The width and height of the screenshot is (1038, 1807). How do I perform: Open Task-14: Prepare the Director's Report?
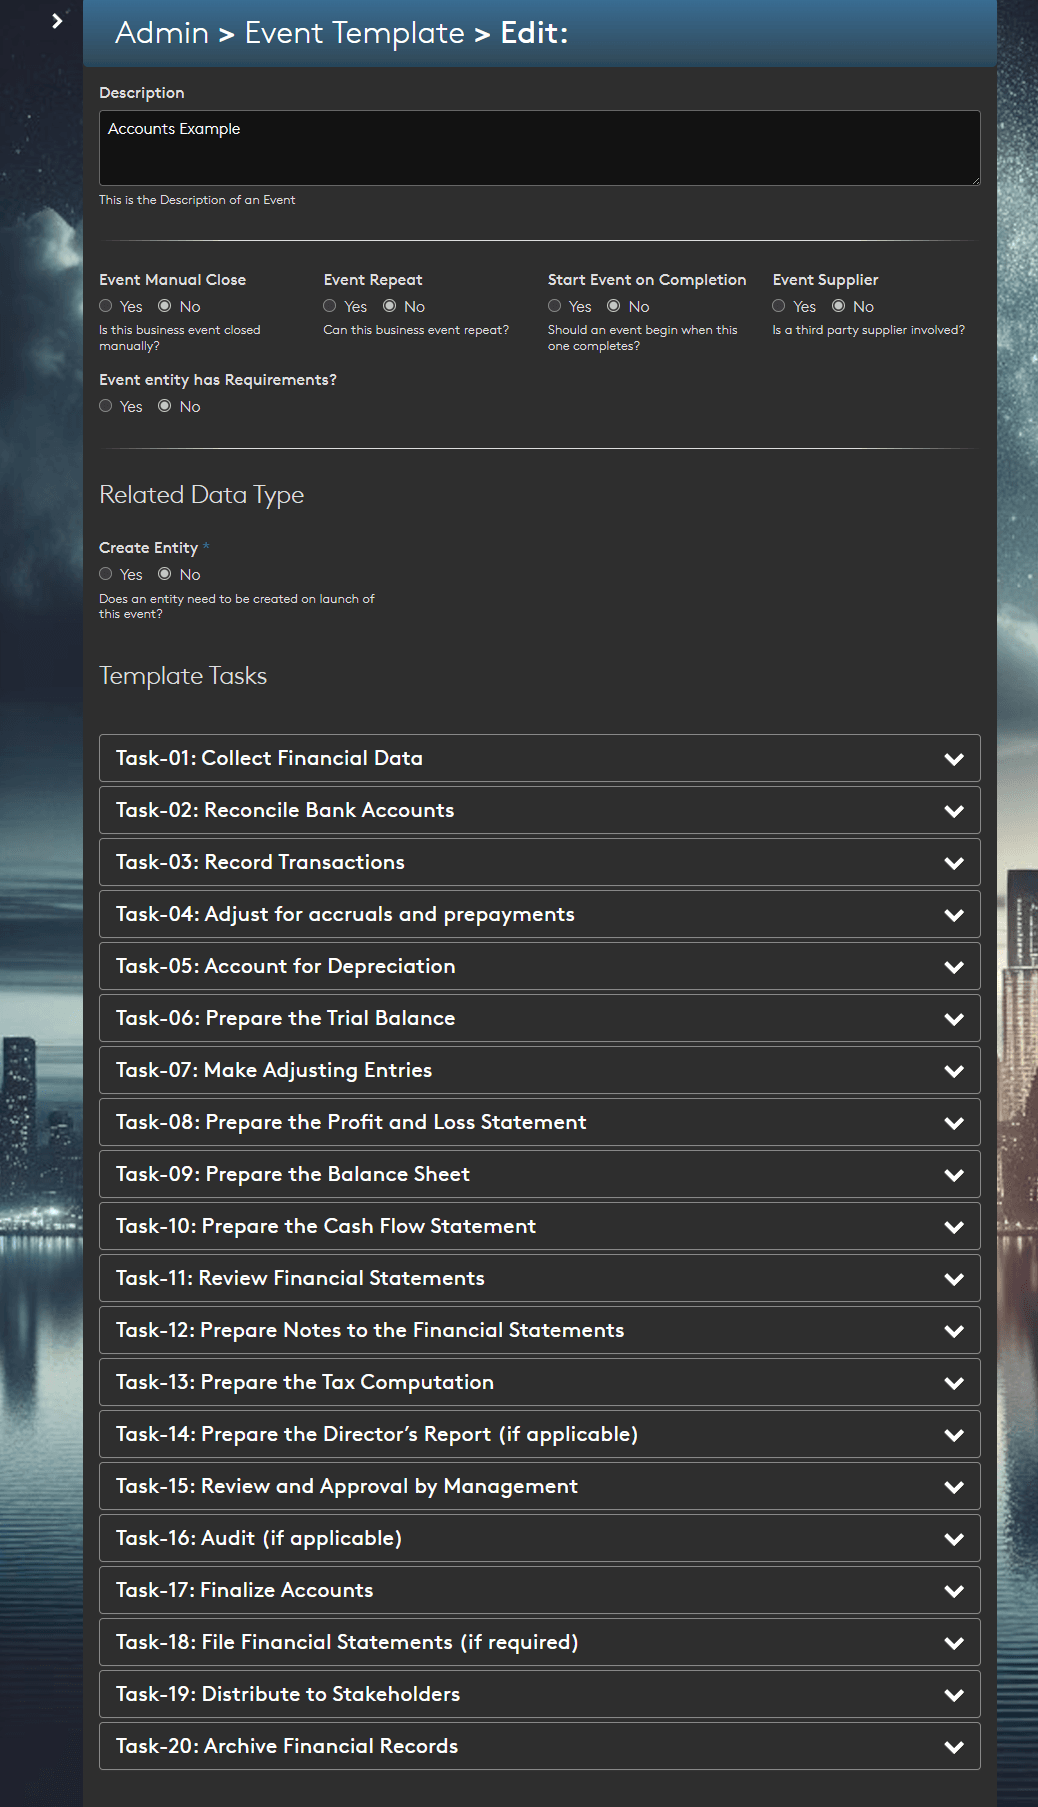coord(539,1434)
